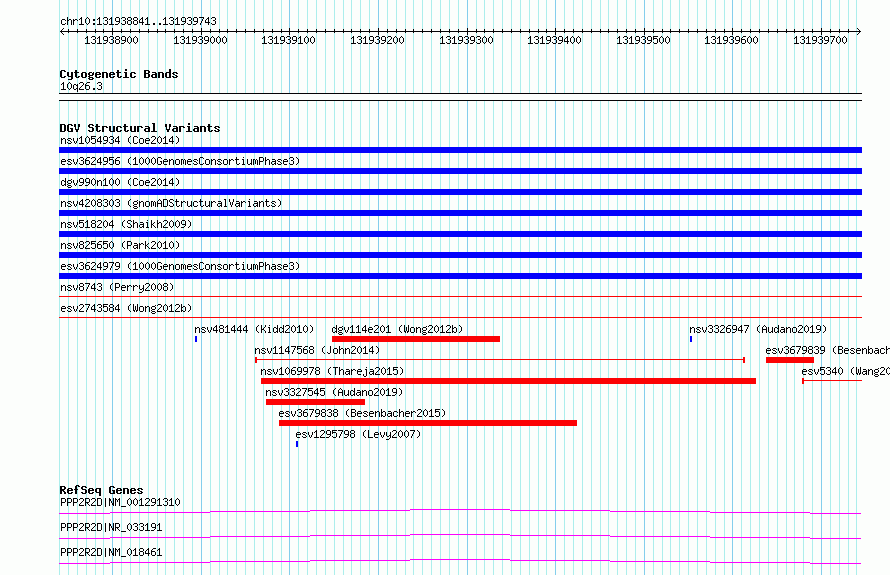
Task: Open nsv825650 (Park2010) variant label
Action: [x=120, y=245]
